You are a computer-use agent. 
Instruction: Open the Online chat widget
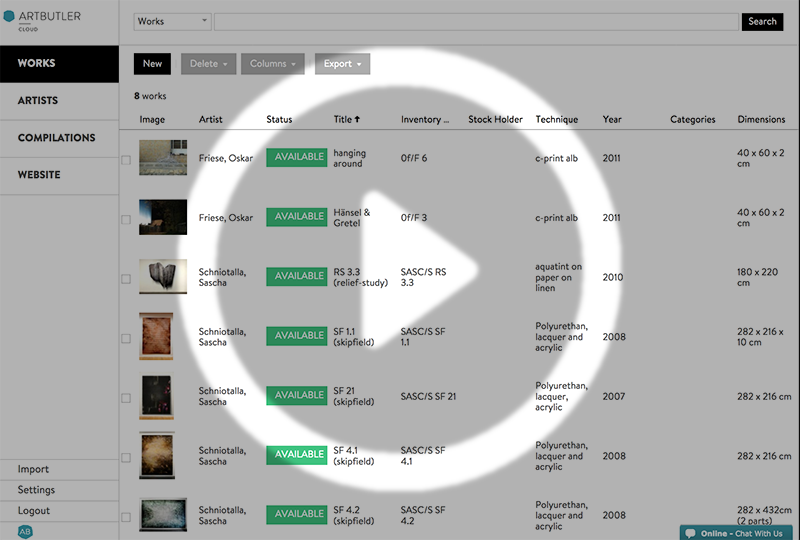point(736,533)
